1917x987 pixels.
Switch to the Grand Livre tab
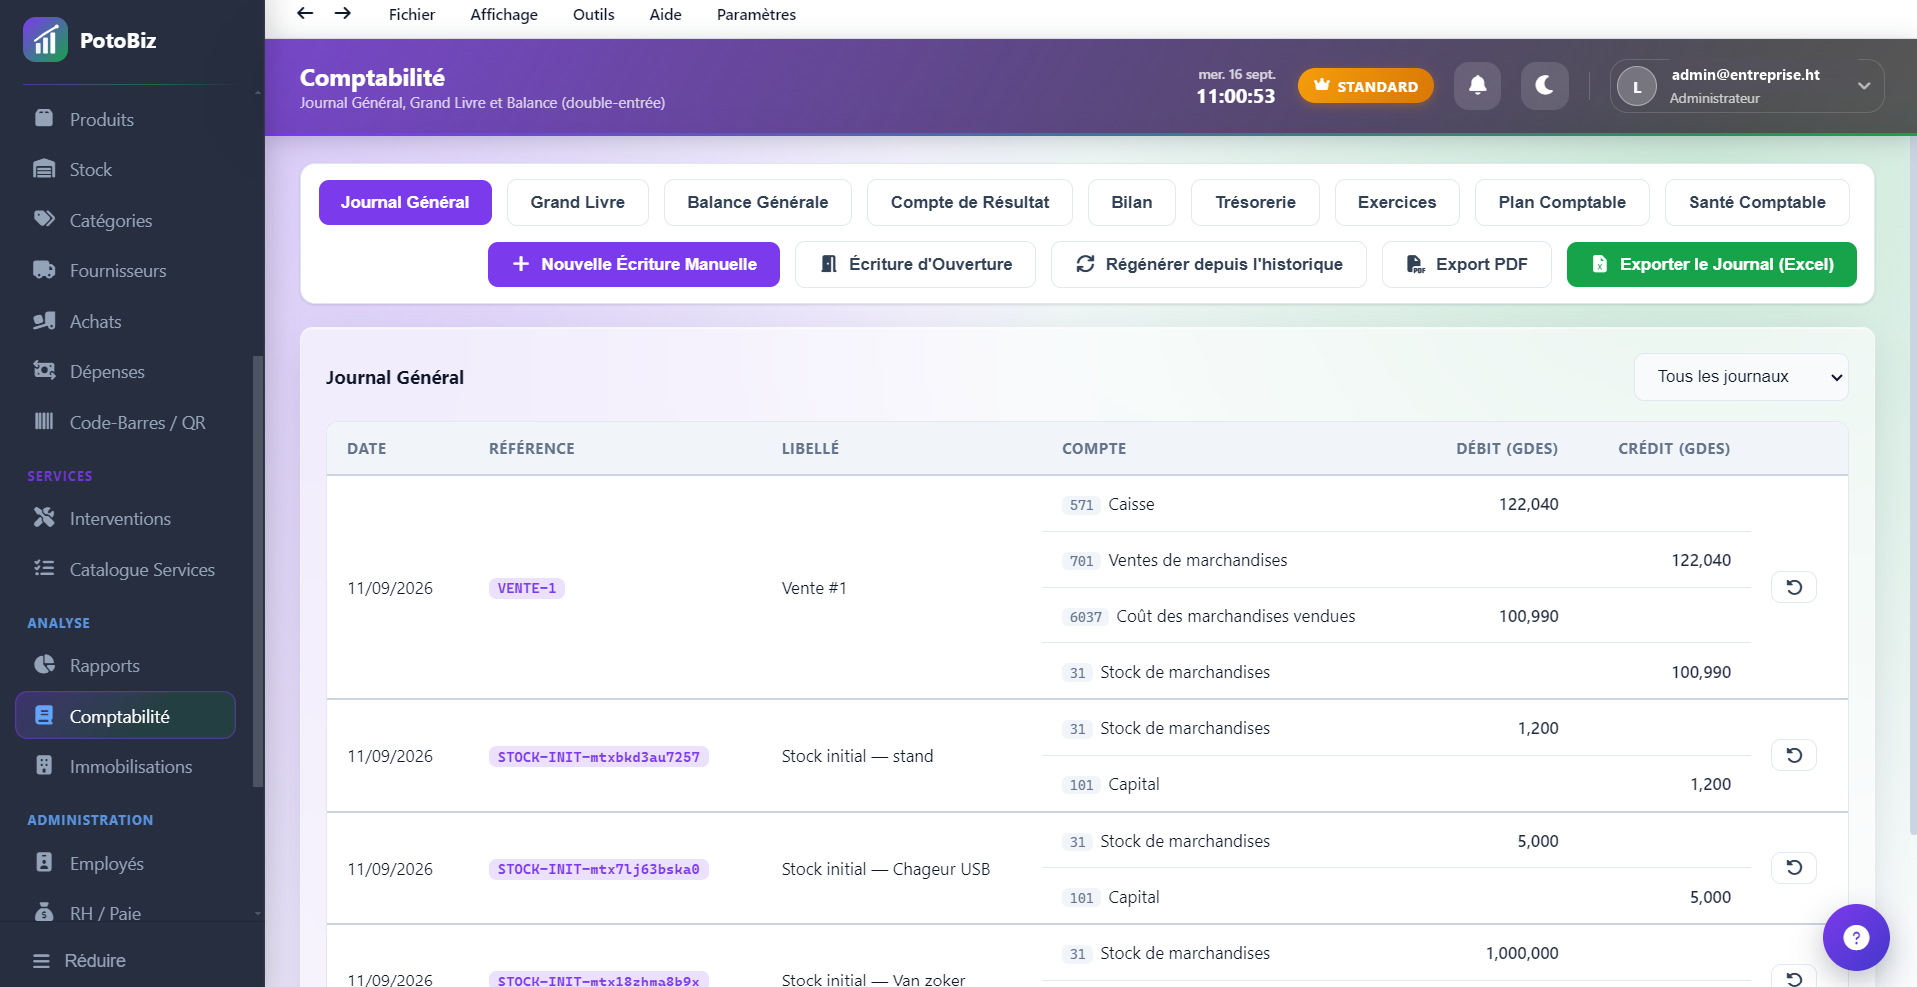(x=577, y=202)
